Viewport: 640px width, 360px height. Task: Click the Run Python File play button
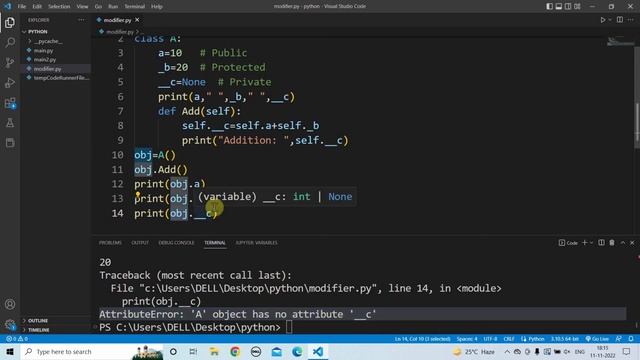click(602, 20)
